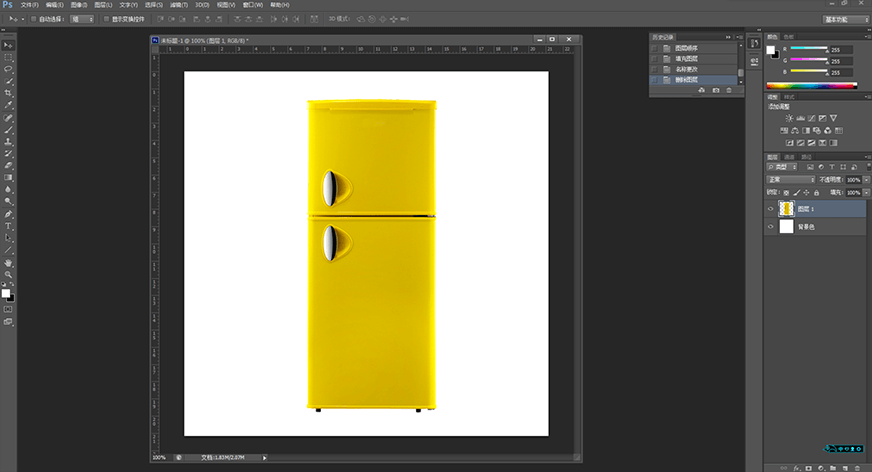Create new snapshot in History panel
Viewport: 872px width, 472px height.
click(716, 91)
